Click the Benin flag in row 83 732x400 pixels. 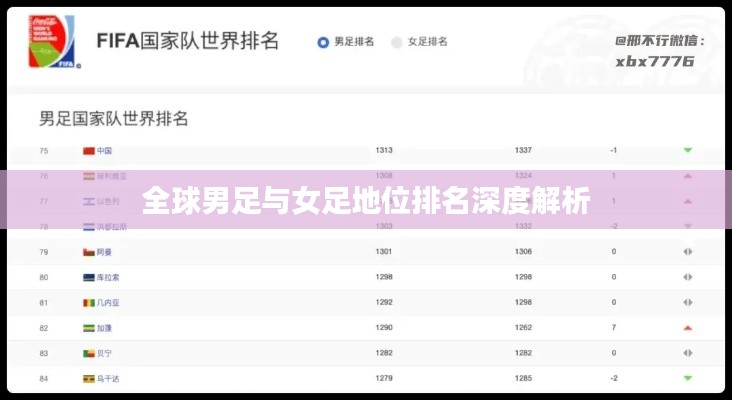(x=88, y=353)
